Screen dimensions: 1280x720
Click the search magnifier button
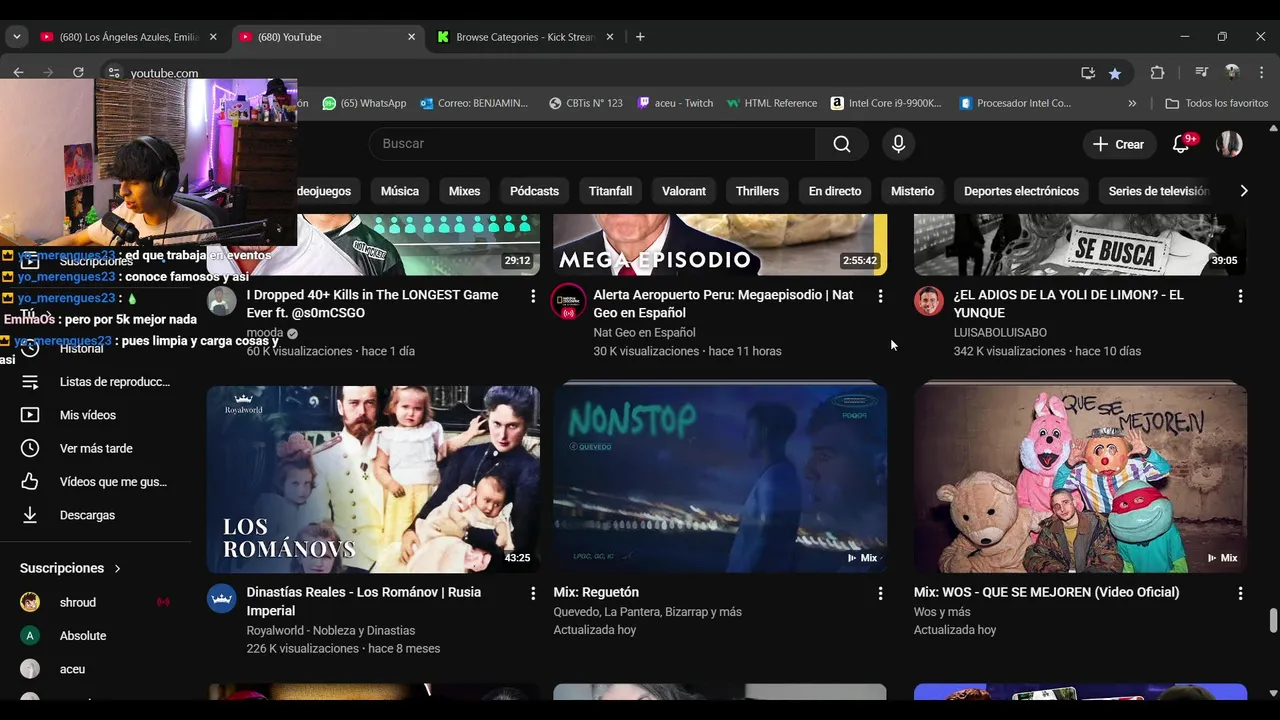pos(842,144)
